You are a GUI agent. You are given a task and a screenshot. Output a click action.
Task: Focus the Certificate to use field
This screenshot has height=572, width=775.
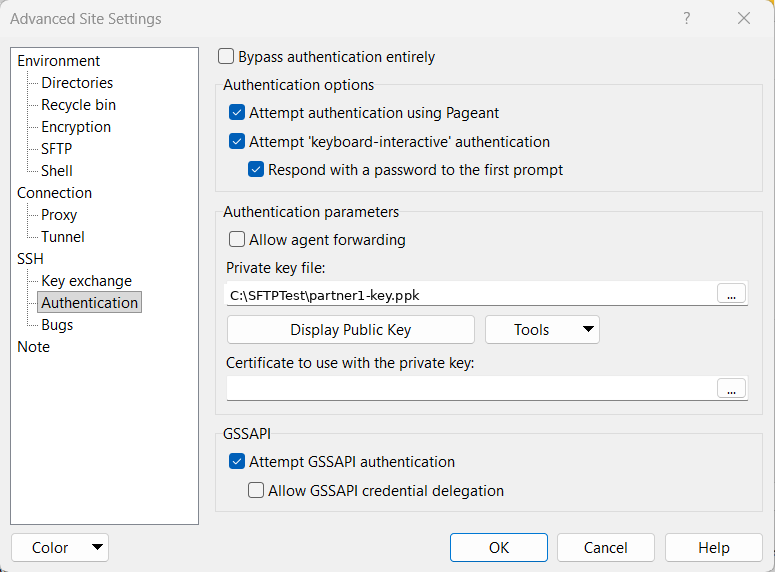click(x=471, y=389)
